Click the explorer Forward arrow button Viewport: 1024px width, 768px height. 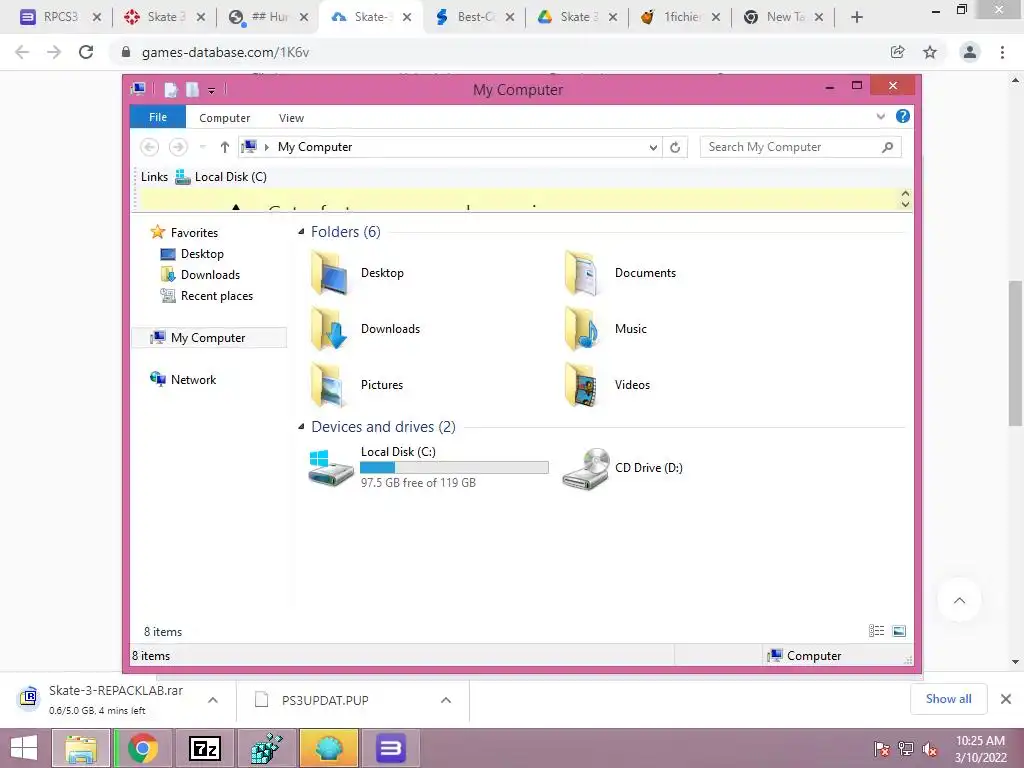point(178,147)
